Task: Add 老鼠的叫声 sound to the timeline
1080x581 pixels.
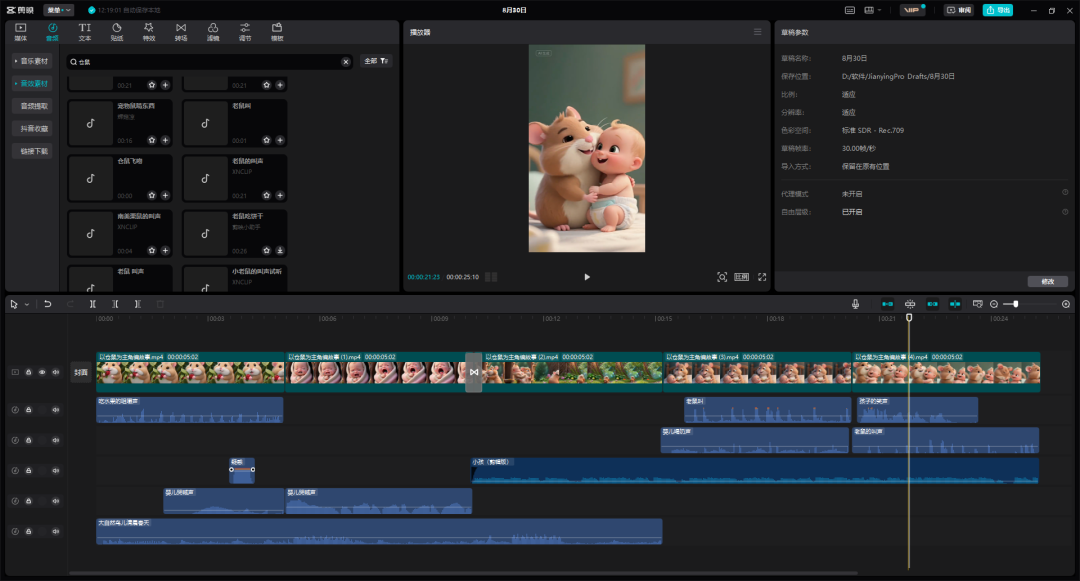Action: point(280,196)
